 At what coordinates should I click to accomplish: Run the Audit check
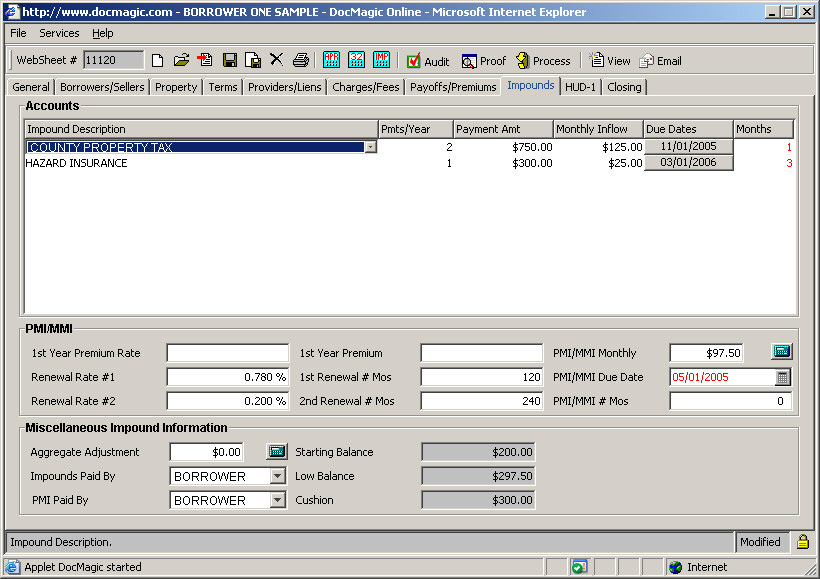(428, 61)
